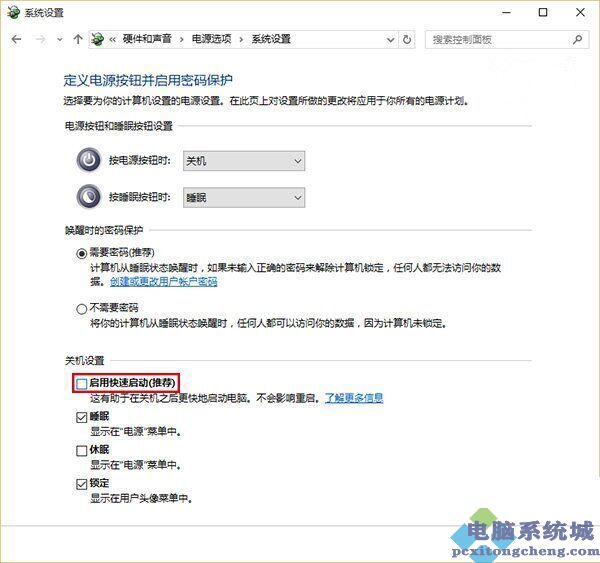Open breadcrumb arrow after 硬件和声音
This screenshot has height=563, width=600.
click(181, 39)
